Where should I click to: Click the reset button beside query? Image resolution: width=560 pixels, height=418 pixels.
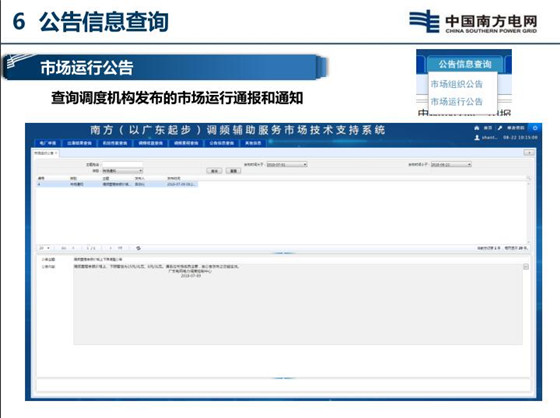tap(233, 171)
